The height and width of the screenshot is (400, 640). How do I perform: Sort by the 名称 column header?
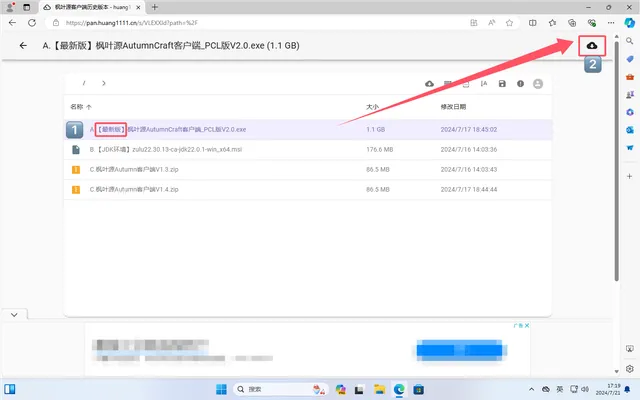click(x=81, y=107)
